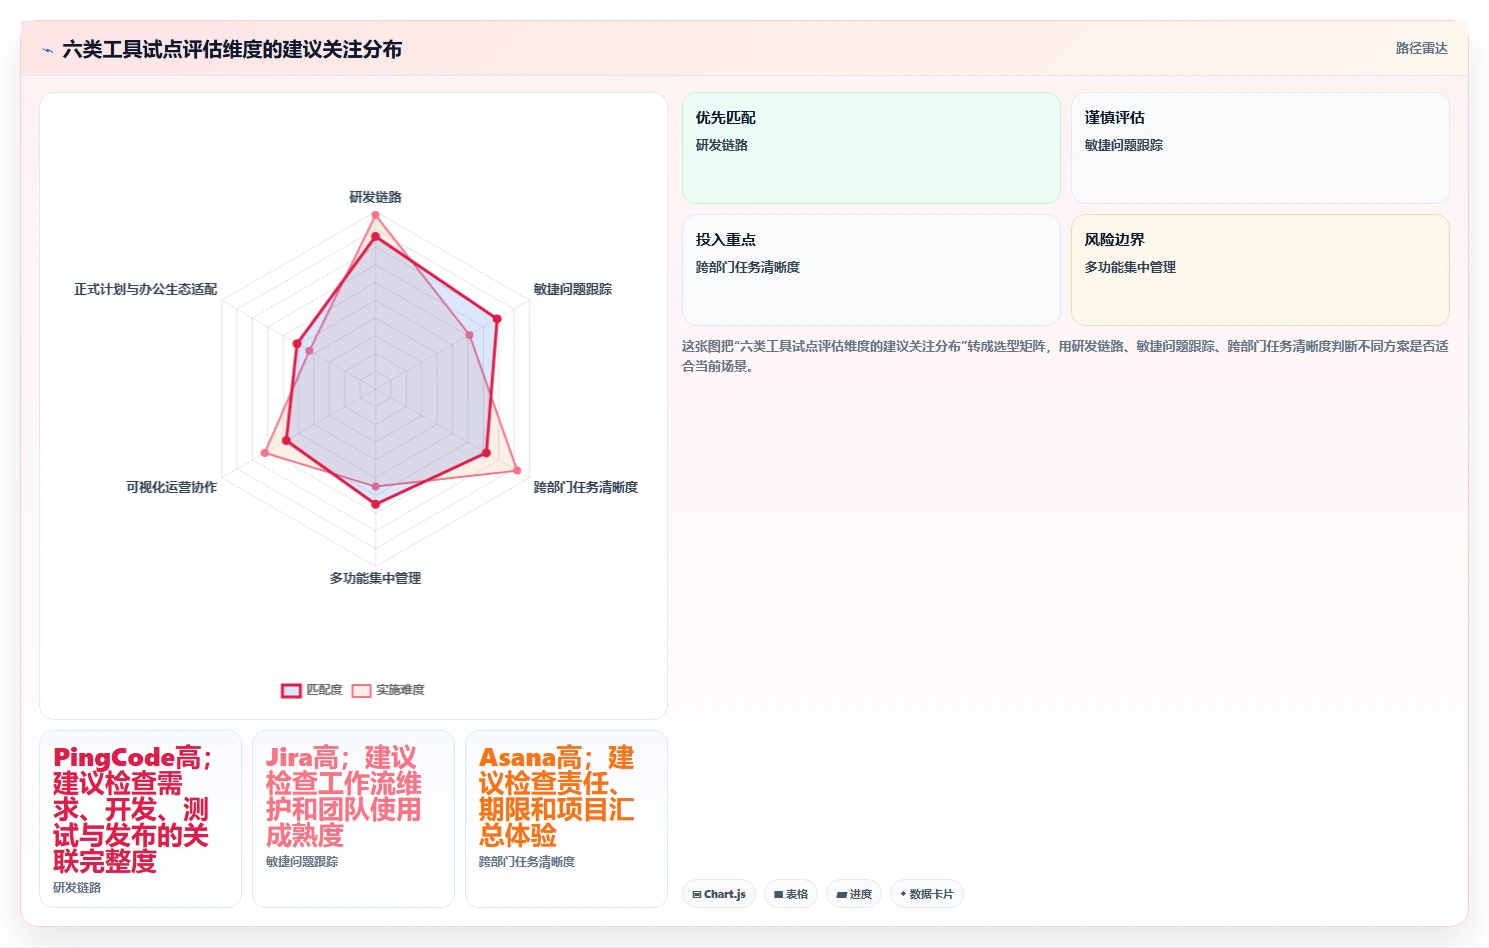Open the 谨慎评估 card

[x=1260, y=148]
